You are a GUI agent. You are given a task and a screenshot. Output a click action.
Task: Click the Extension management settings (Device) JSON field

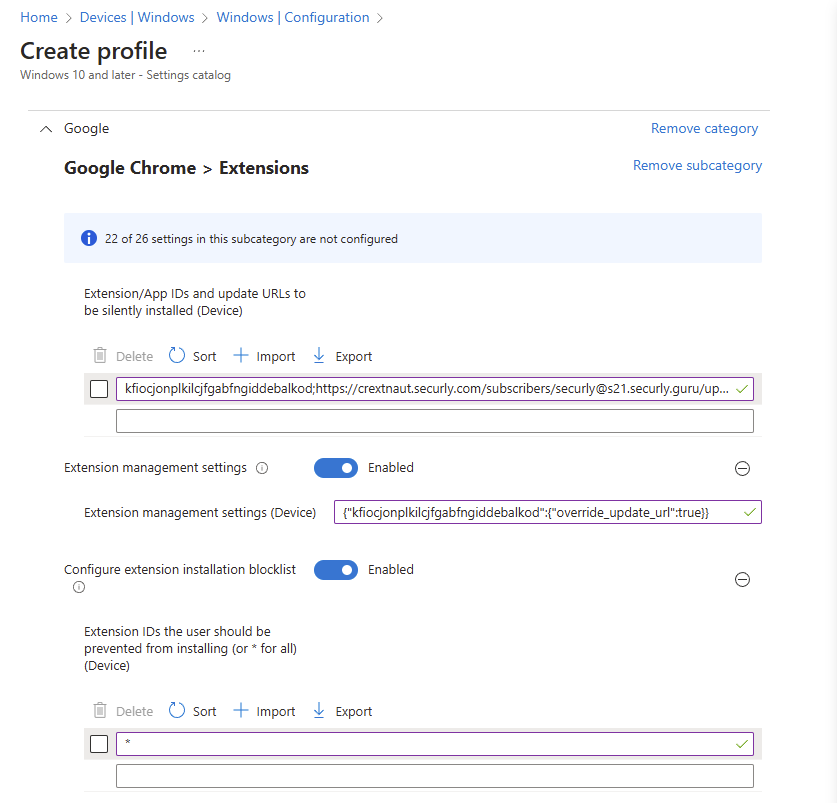pos(548,512)
